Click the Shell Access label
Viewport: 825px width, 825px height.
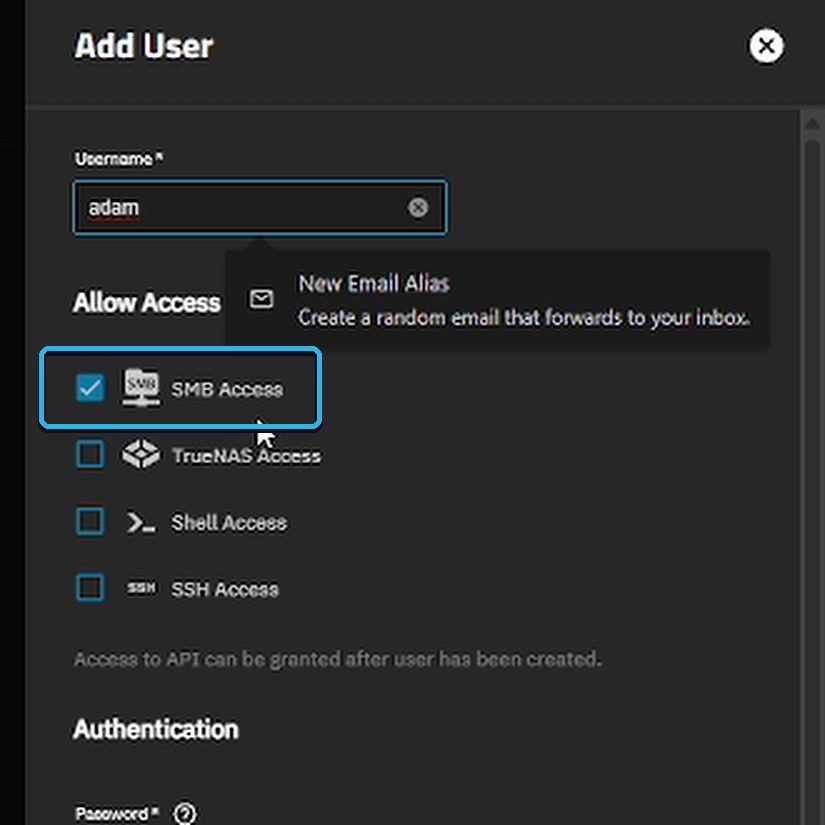click(229, 522)
